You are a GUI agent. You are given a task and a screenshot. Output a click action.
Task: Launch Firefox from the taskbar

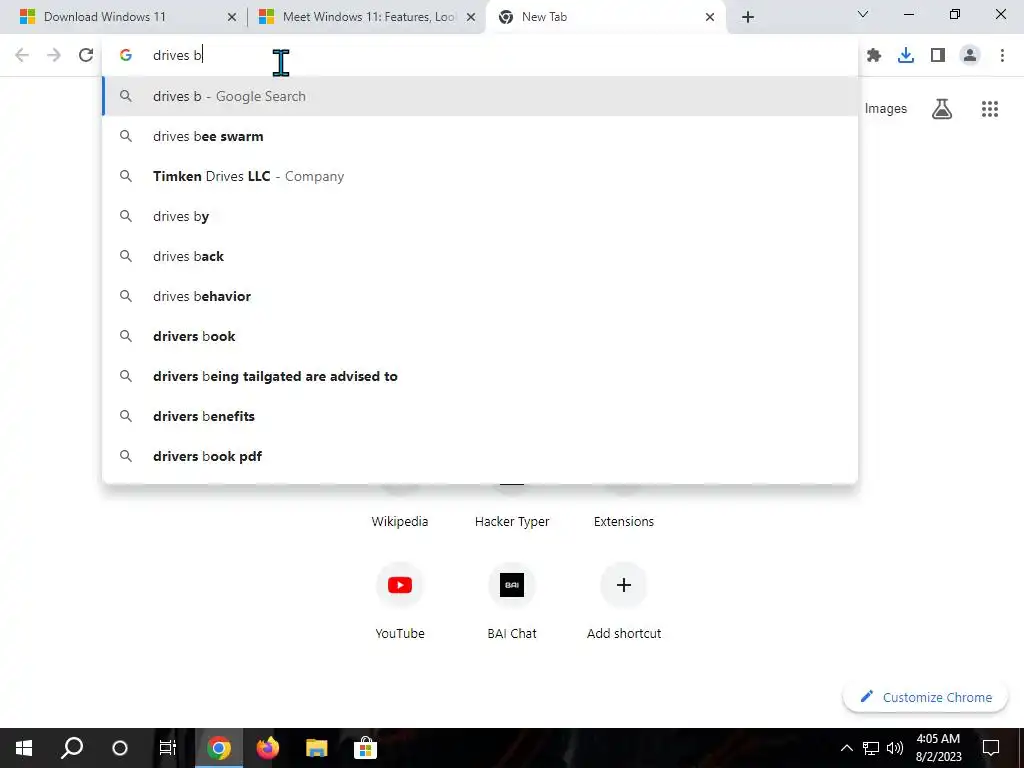267,748
